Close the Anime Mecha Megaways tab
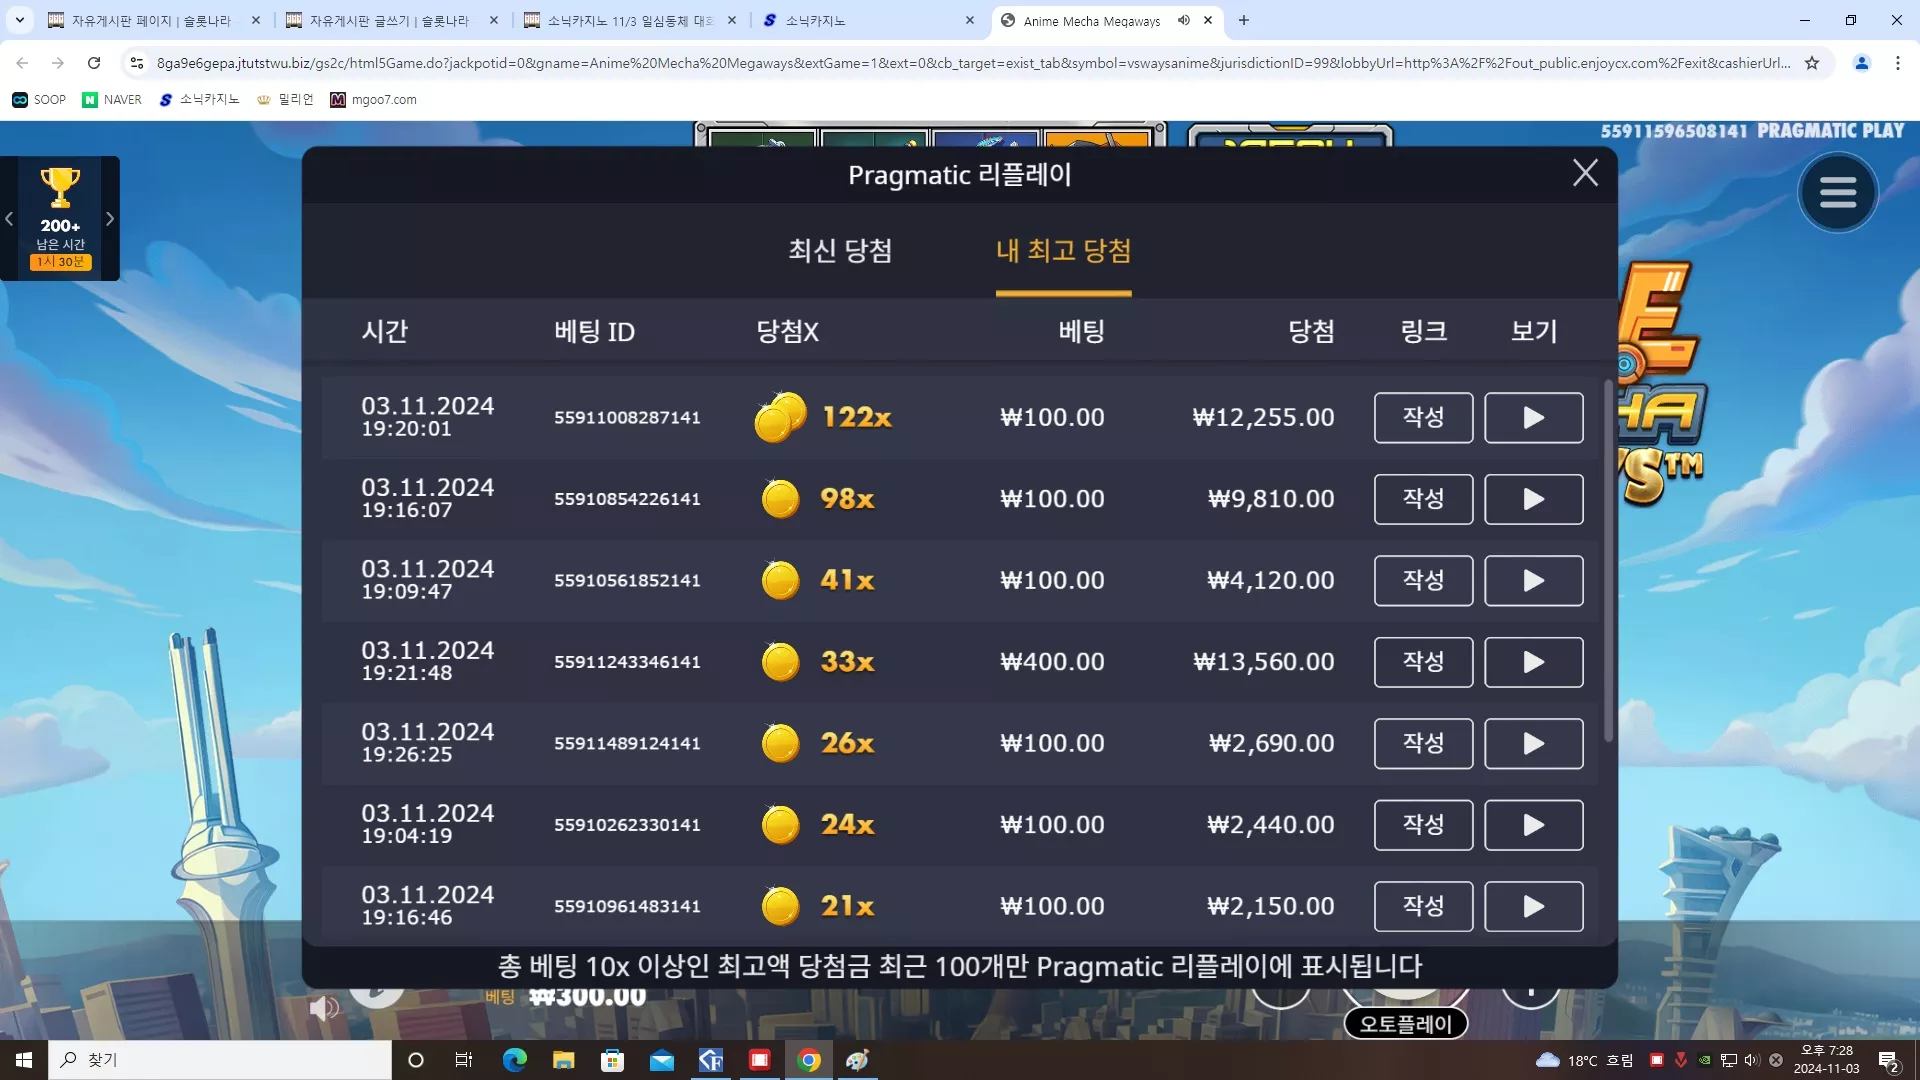Viewport: 1920px width, 1080px height. (1208, 20)
